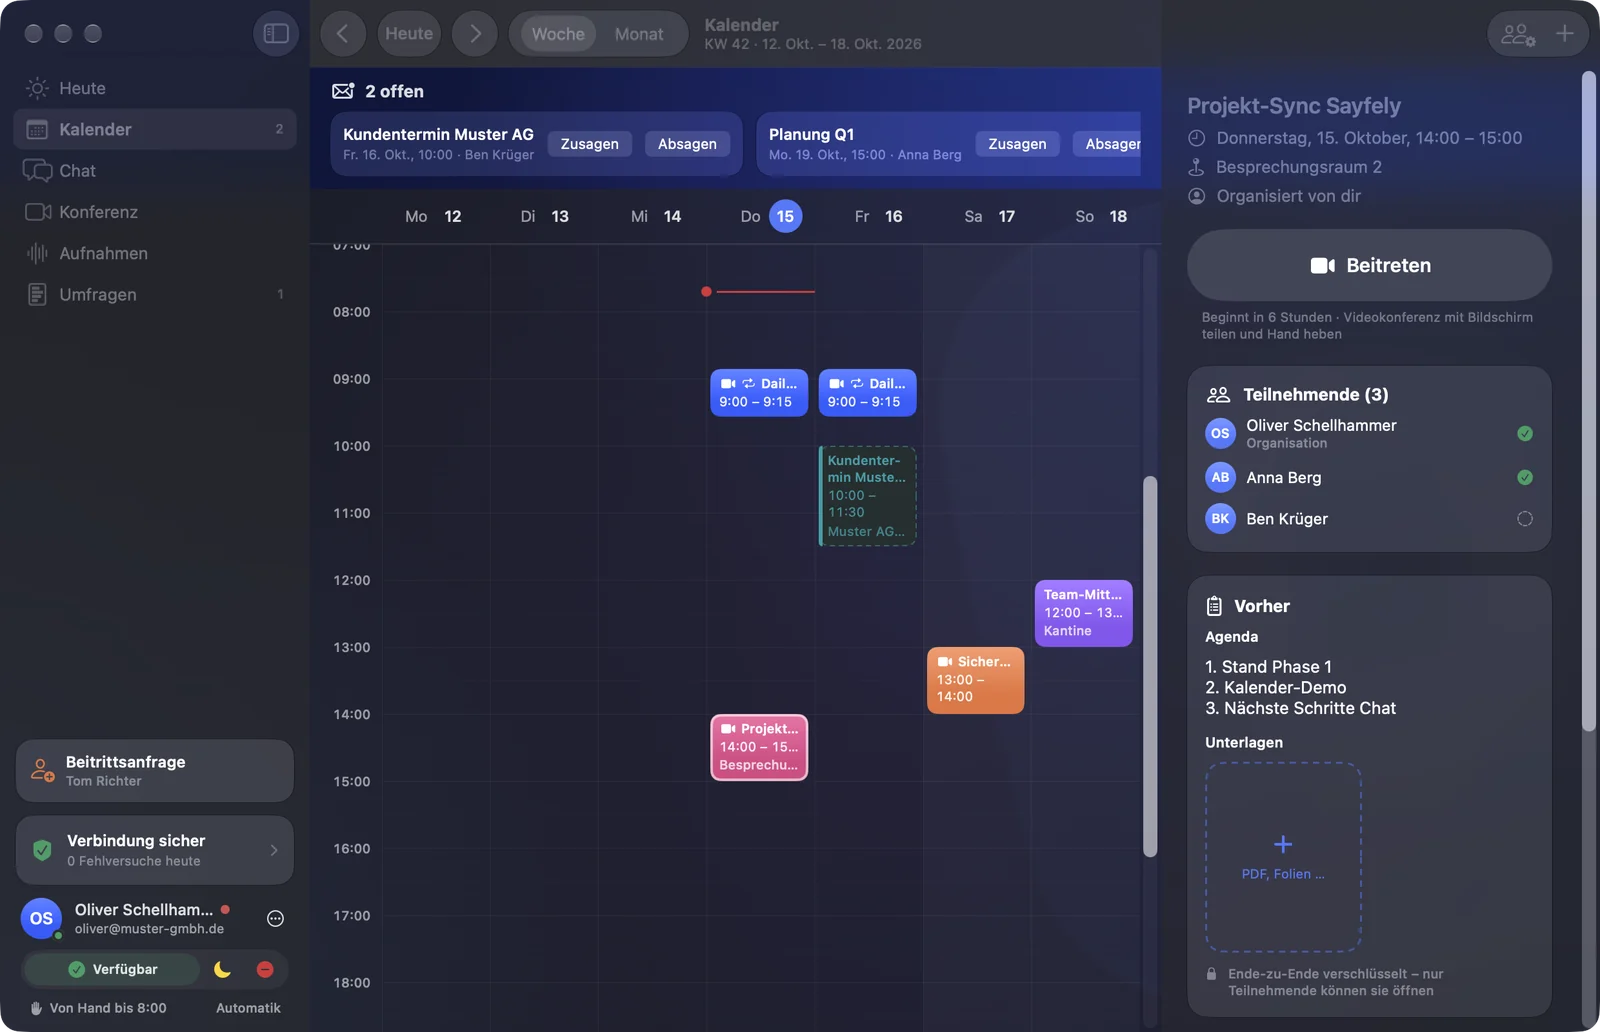Open the Beitrittsanfrage from Tom Richter
This screenshot has height=1032, width=1600.
coord(155,770)
